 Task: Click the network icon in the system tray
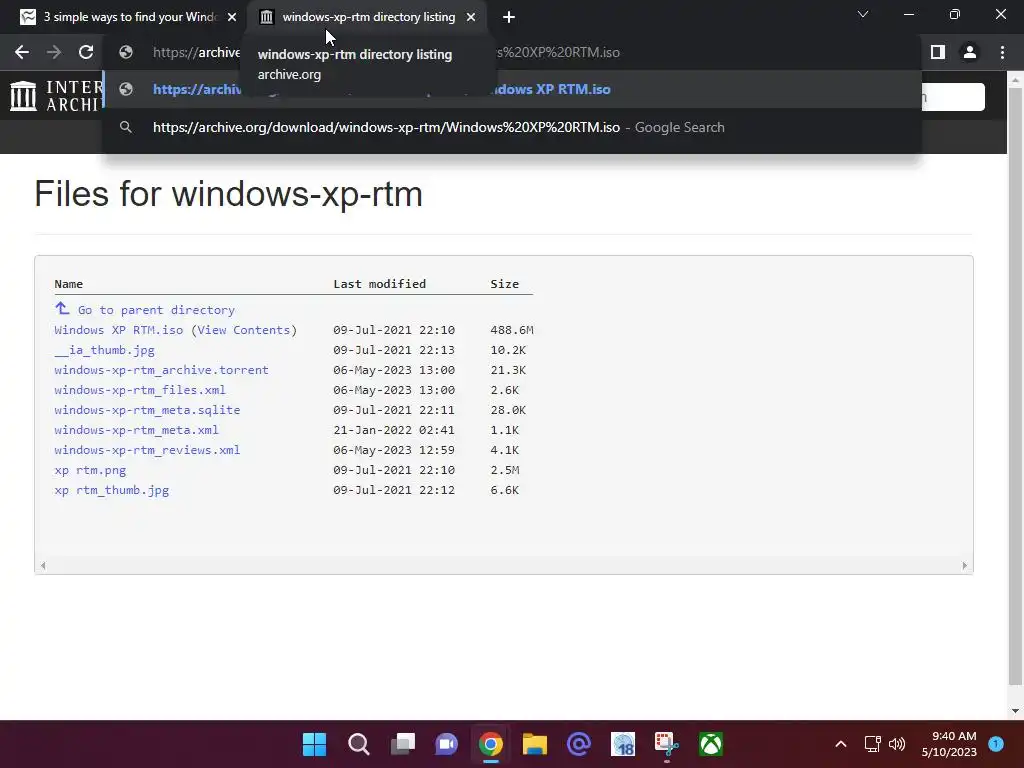872,744
